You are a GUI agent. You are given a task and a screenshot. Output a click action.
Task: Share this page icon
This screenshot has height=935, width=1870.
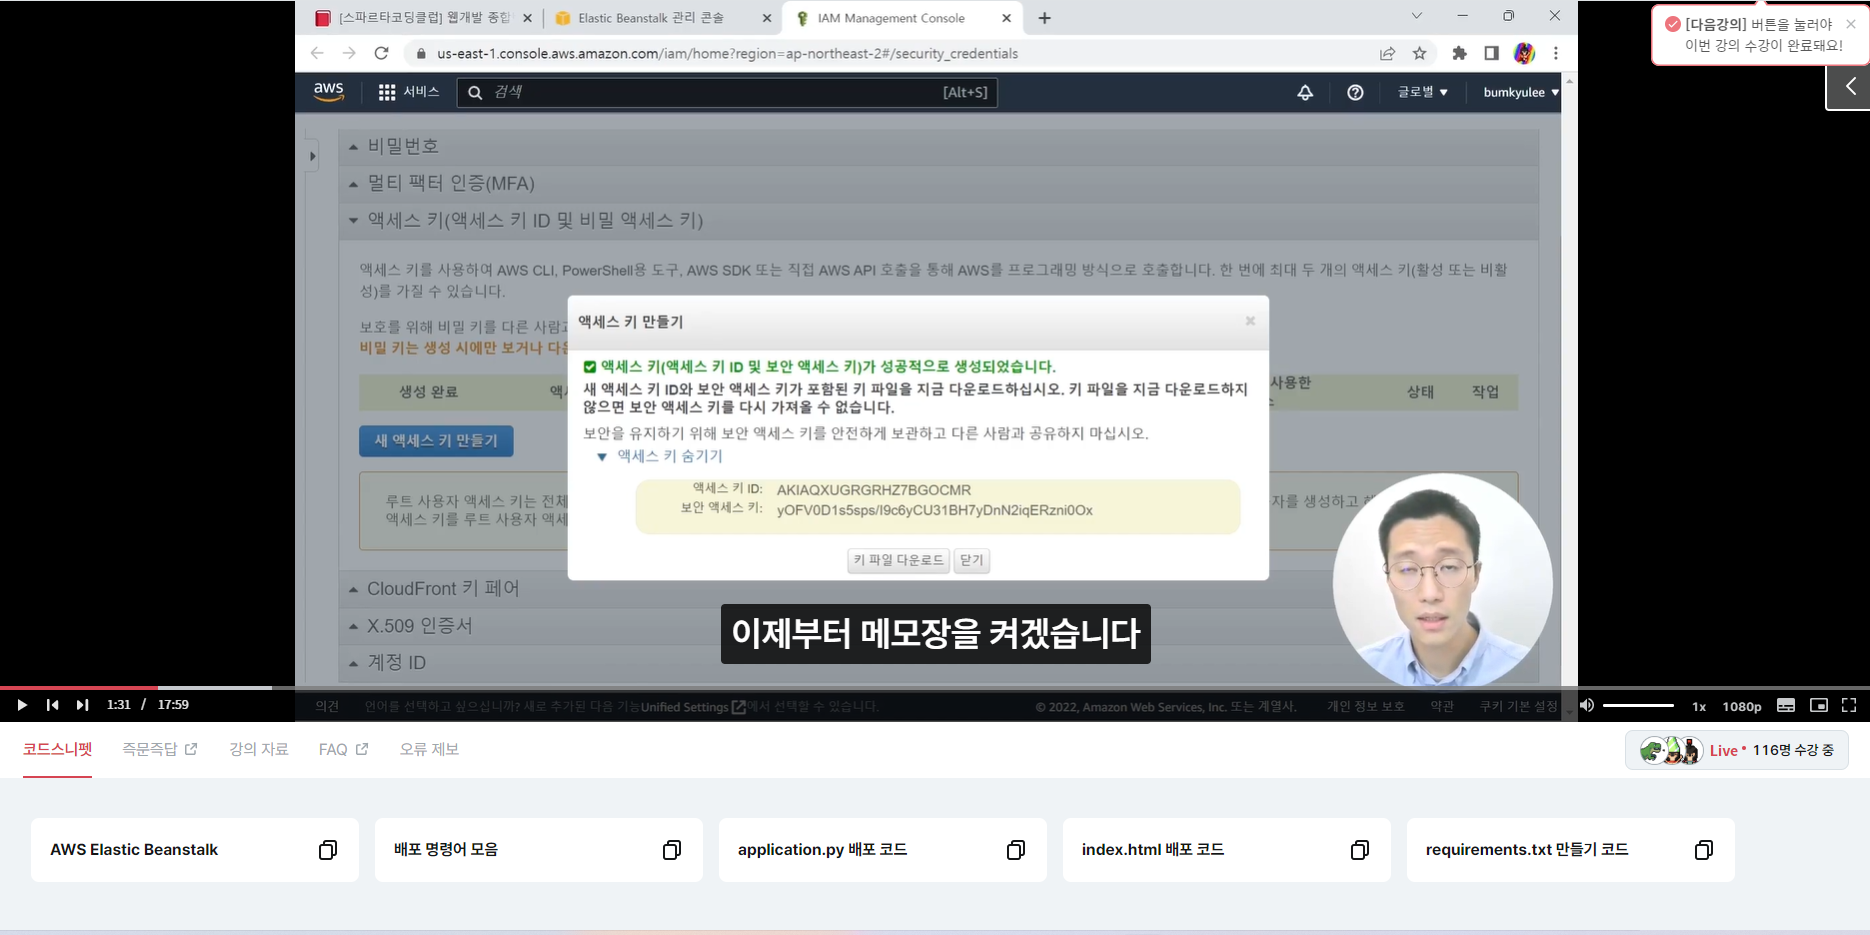[1387, 54]
